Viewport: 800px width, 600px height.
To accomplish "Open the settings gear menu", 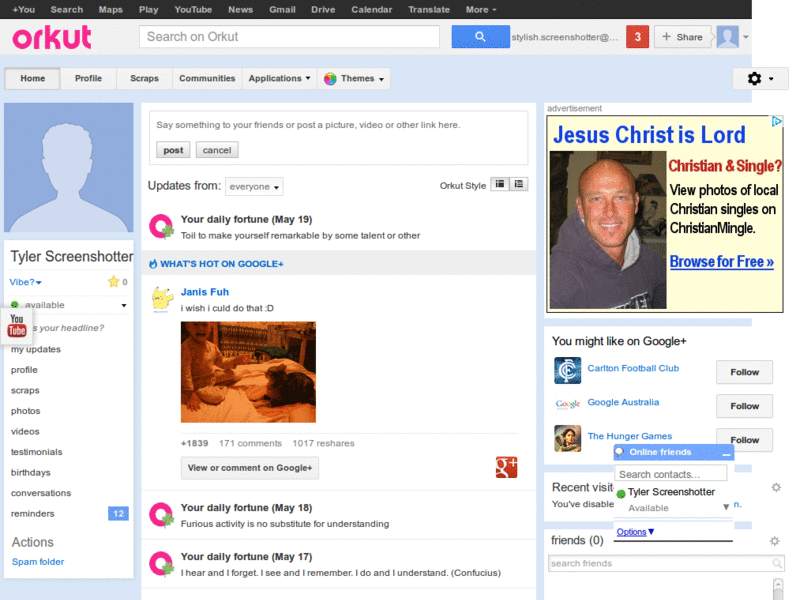I will [760, 79].
